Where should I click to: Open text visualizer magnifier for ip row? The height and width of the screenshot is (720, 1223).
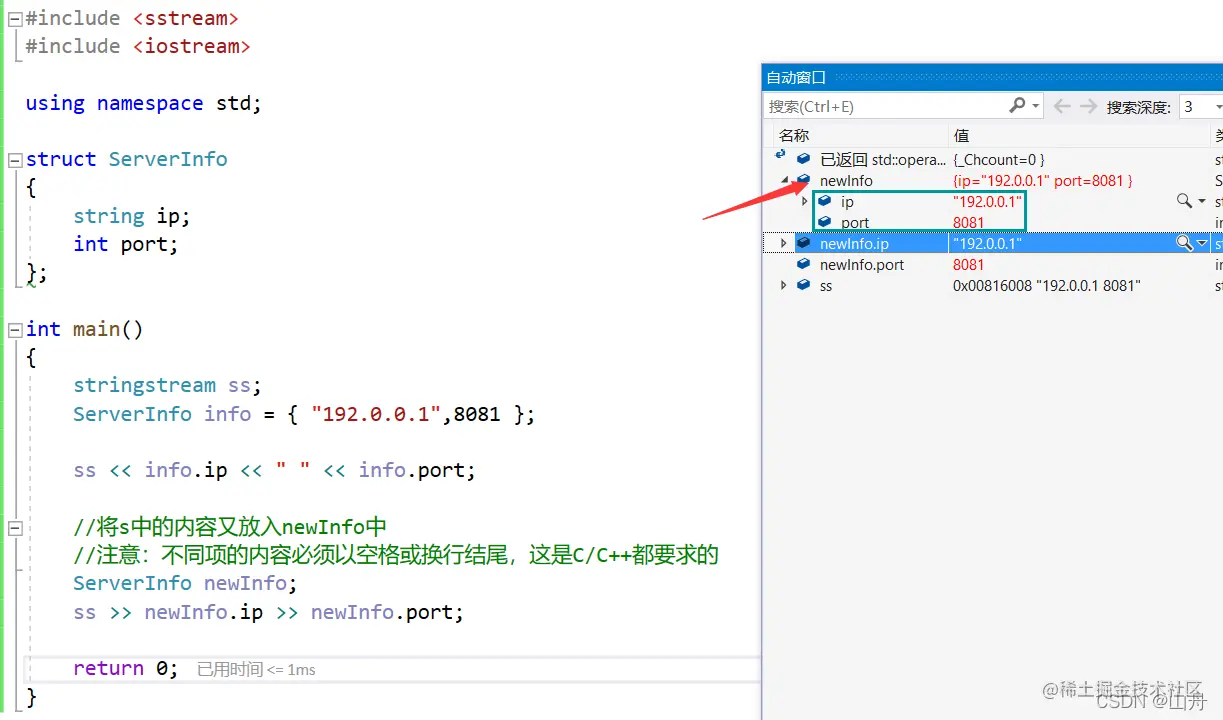(x=1184, y=201)
